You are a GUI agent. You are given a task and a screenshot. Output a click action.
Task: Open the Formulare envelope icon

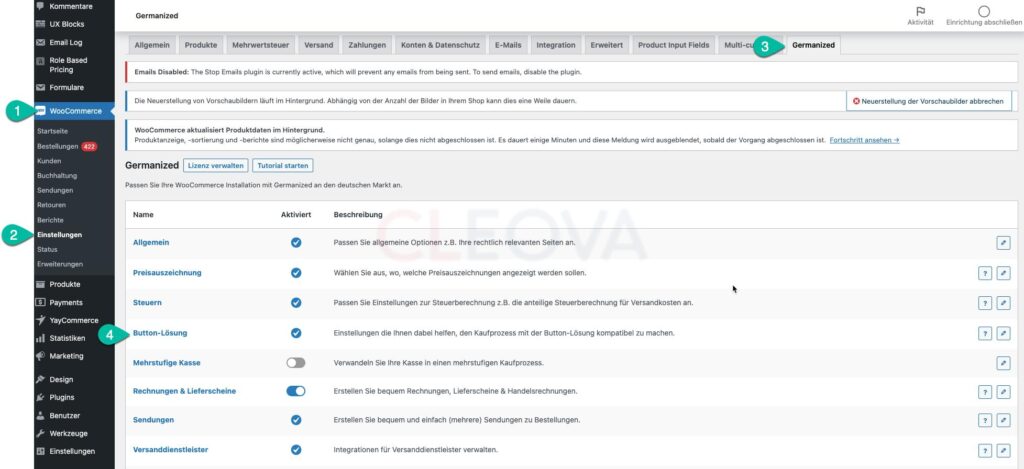(x=40, y=87)
